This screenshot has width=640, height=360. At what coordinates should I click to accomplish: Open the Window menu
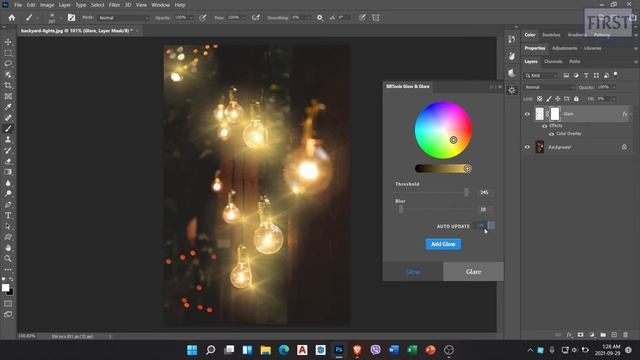160,5
